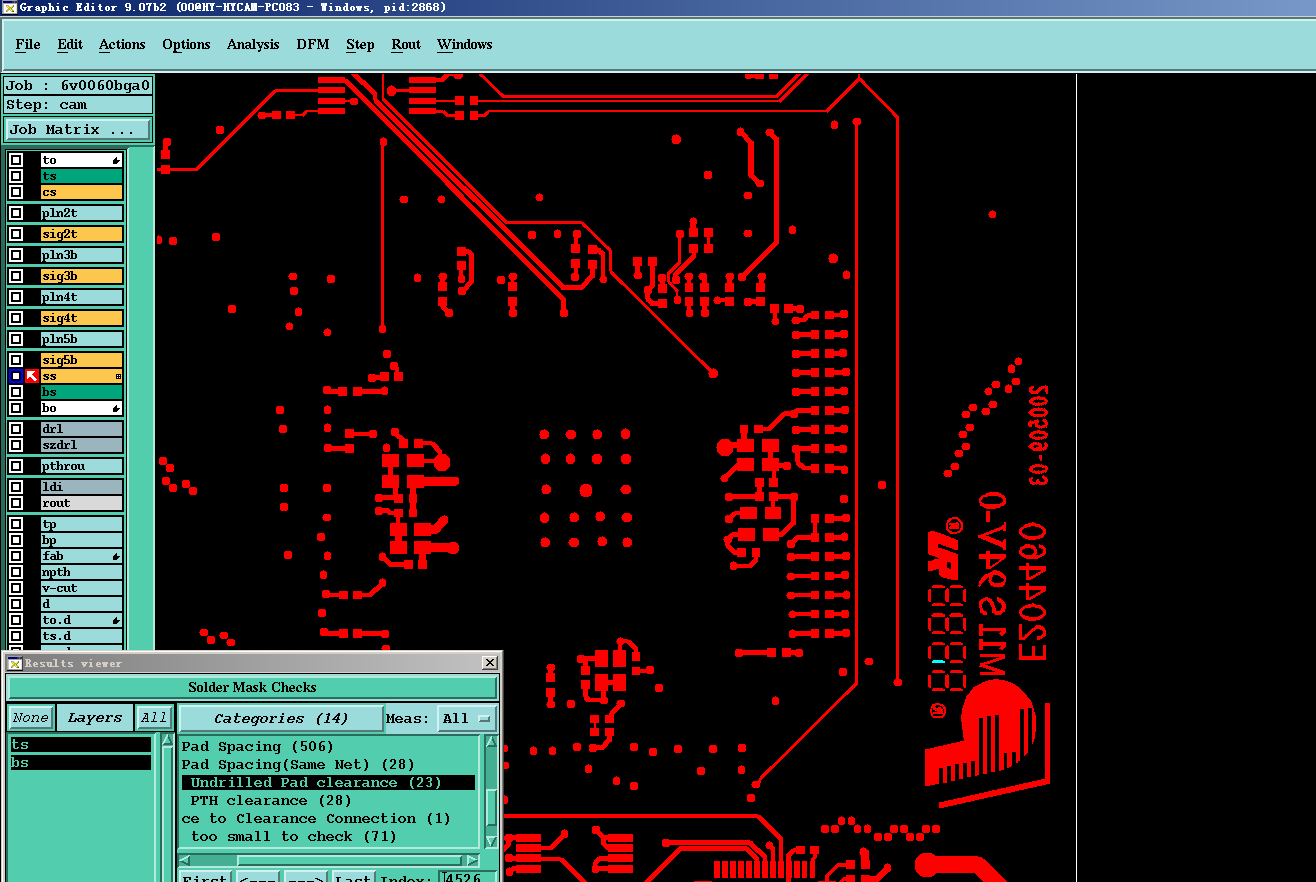This screenshot has width=1316, height=882.
Task: Toggle display checkbox for layer sig3b
Action: (x=16, y=276)
